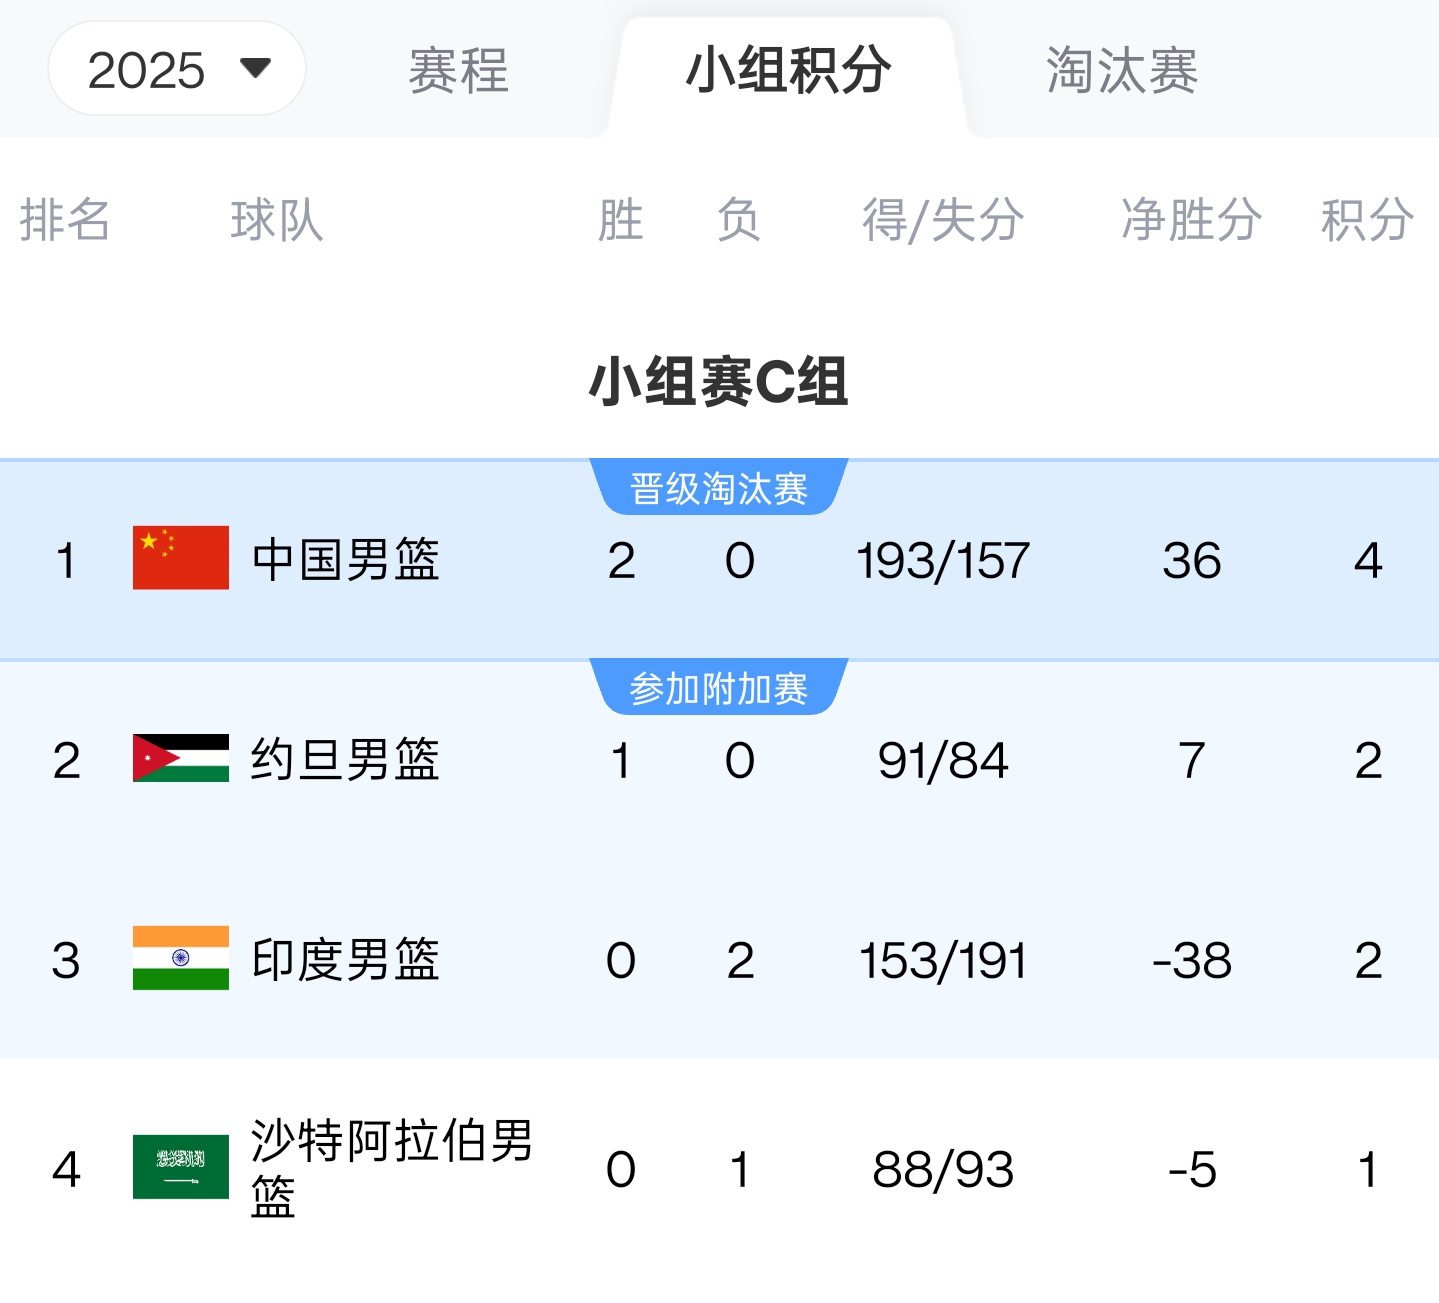Open the 2025 year dropdown
Screen dimensions: 1439x1303
(x=177, y=69)
